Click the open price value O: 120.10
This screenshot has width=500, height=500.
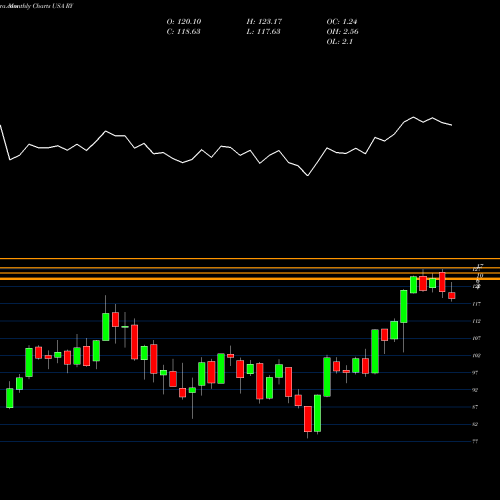tap(184, 22)
